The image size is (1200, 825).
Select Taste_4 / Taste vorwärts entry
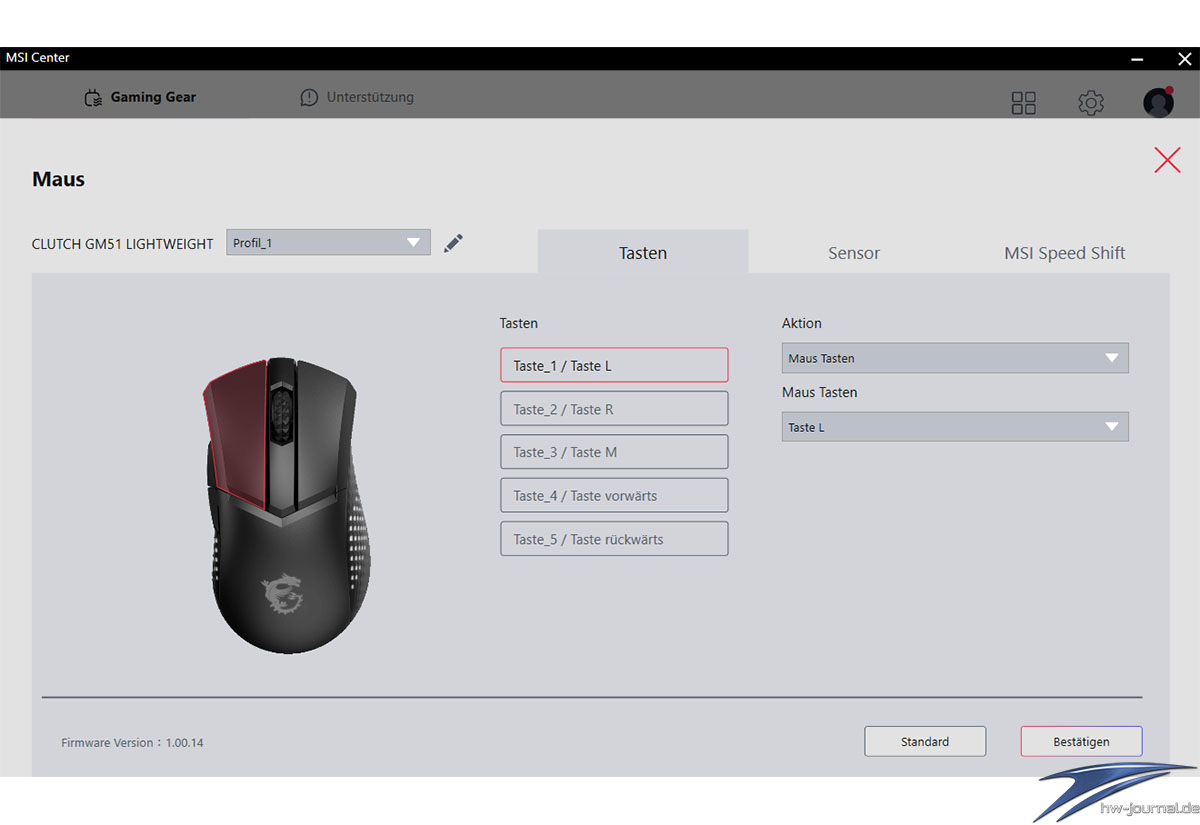(x=614, y=496)
